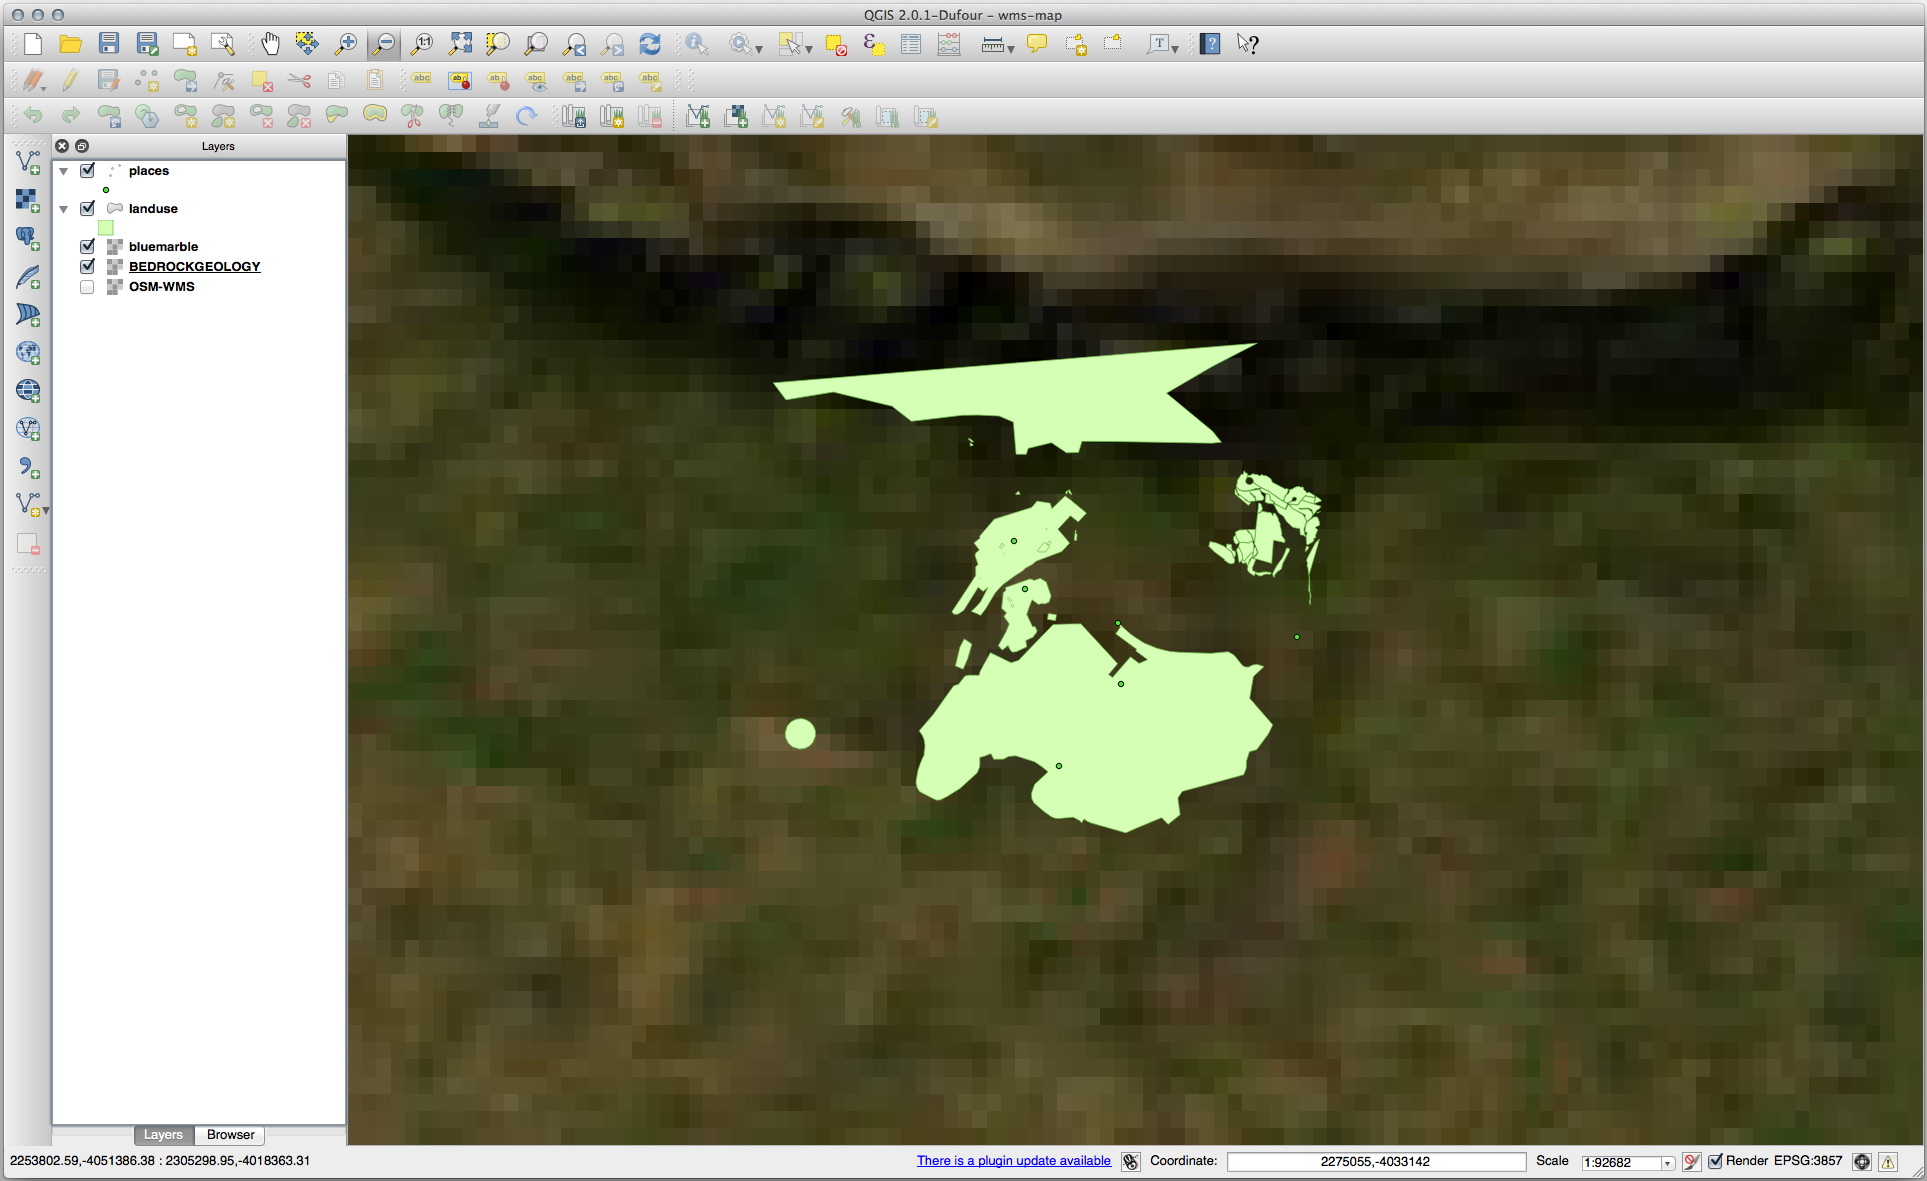
Task: Click the landuse layer color swatch
Action: [x=105, y=227]
